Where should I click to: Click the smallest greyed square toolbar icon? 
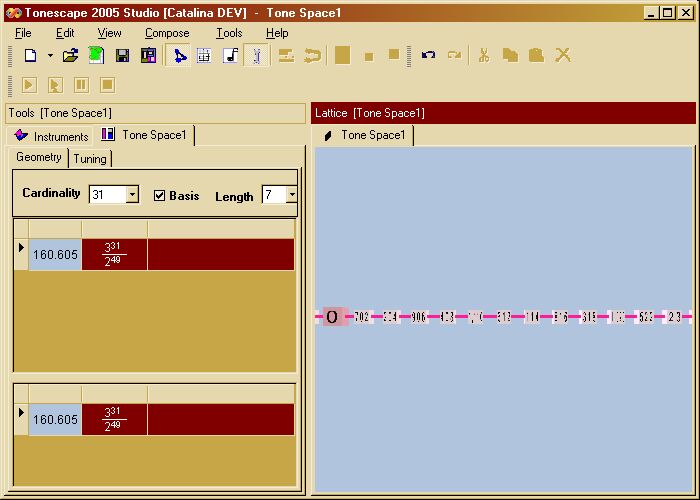point(369,57)
